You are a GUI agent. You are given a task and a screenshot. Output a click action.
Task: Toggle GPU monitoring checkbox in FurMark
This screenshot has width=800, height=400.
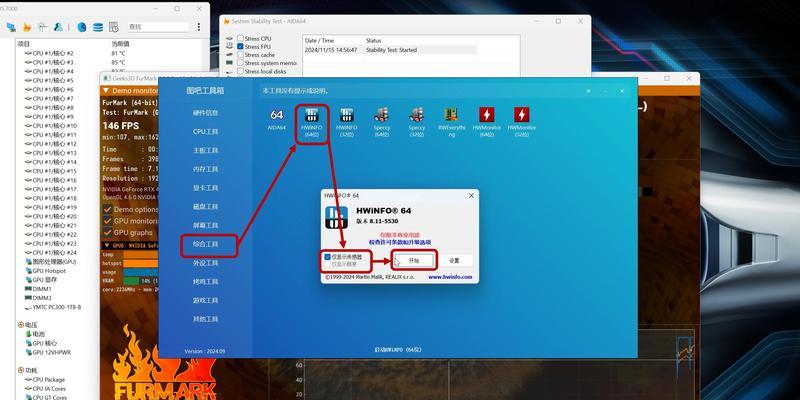point(107,221)
